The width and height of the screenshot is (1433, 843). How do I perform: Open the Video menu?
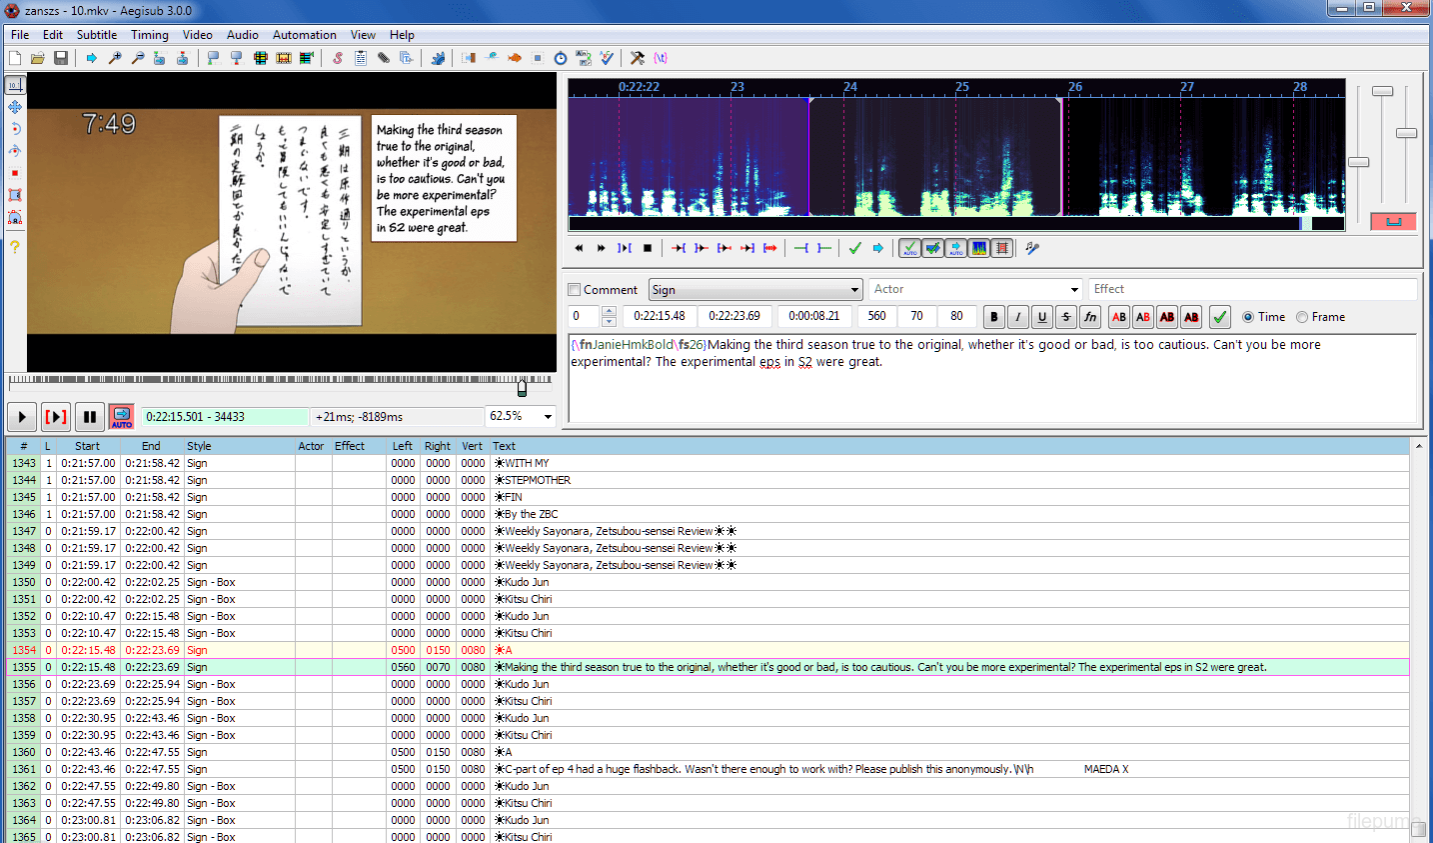pyautogui.click(x=197, y=35)
